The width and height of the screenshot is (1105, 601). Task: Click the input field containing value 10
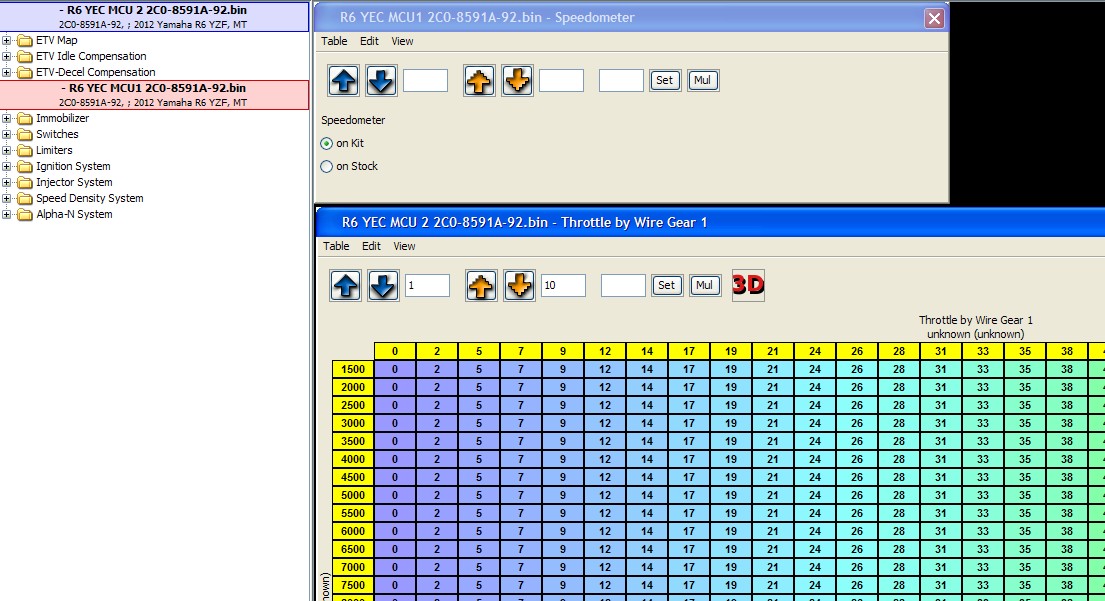point(563,286)
